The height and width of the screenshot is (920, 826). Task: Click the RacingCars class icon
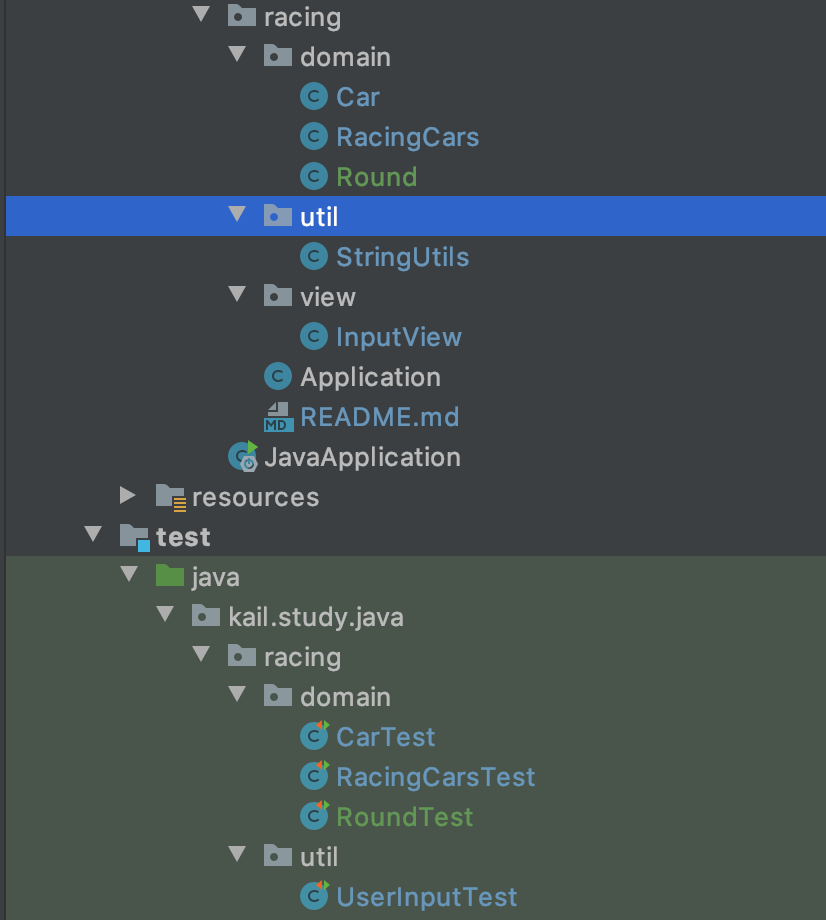click(314, 137)
